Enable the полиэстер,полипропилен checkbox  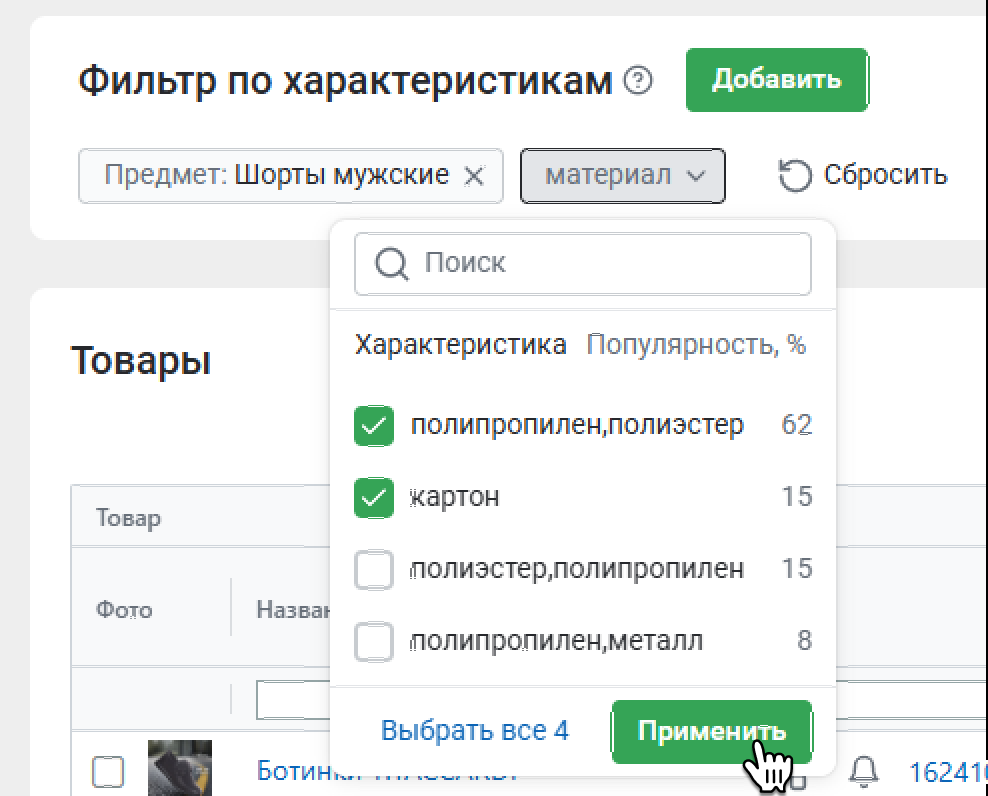pyautogui.click(x=374, y=570)
